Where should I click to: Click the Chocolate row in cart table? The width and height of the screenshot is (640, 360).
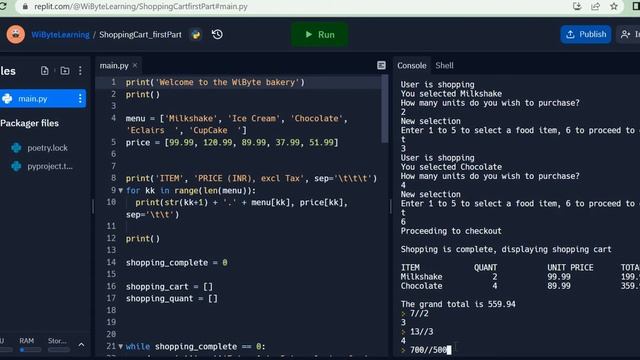(520, 286)
